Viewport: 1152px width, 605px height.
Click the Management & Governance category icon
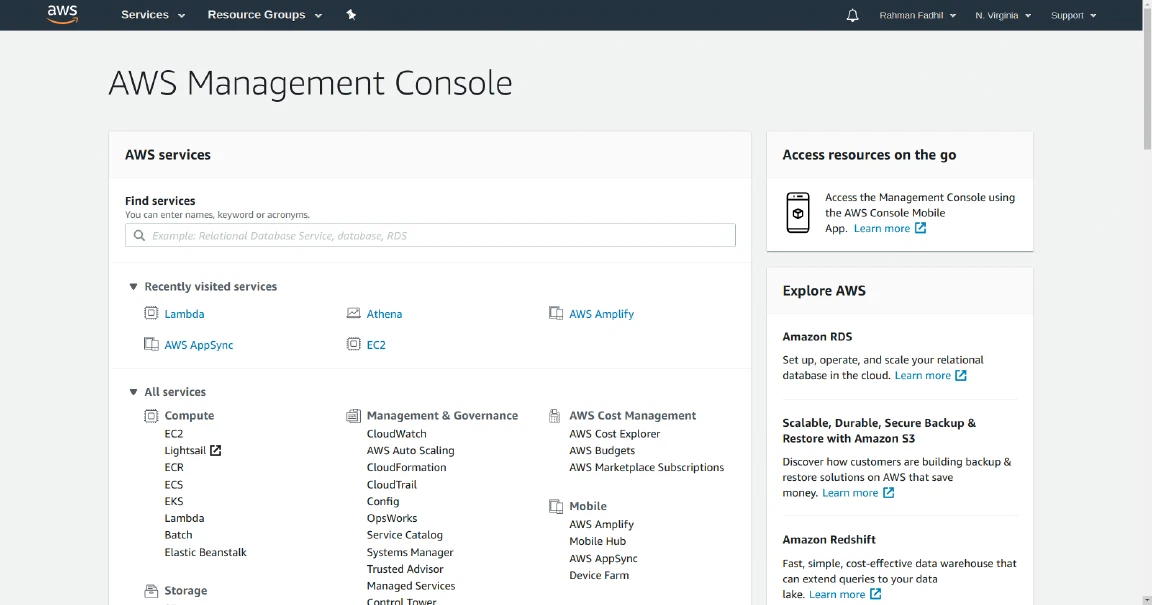click(x=353, y=415)
